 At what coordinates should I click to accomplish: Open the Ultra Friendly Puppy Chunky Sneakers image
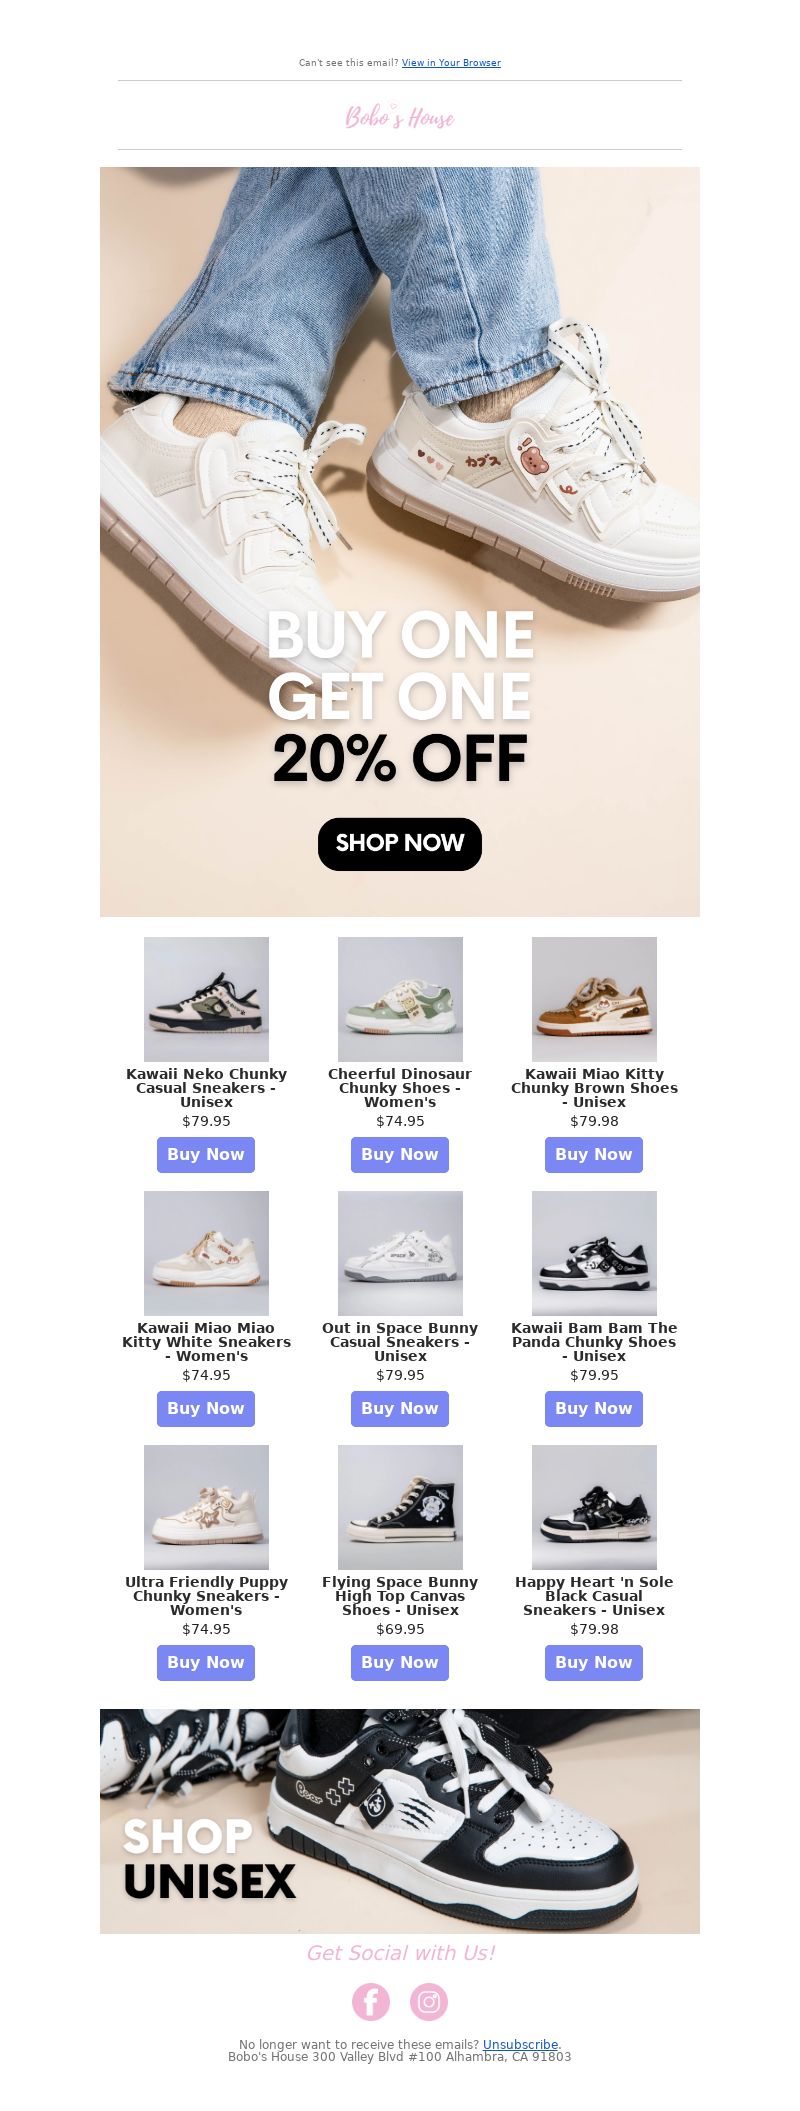206,1507
